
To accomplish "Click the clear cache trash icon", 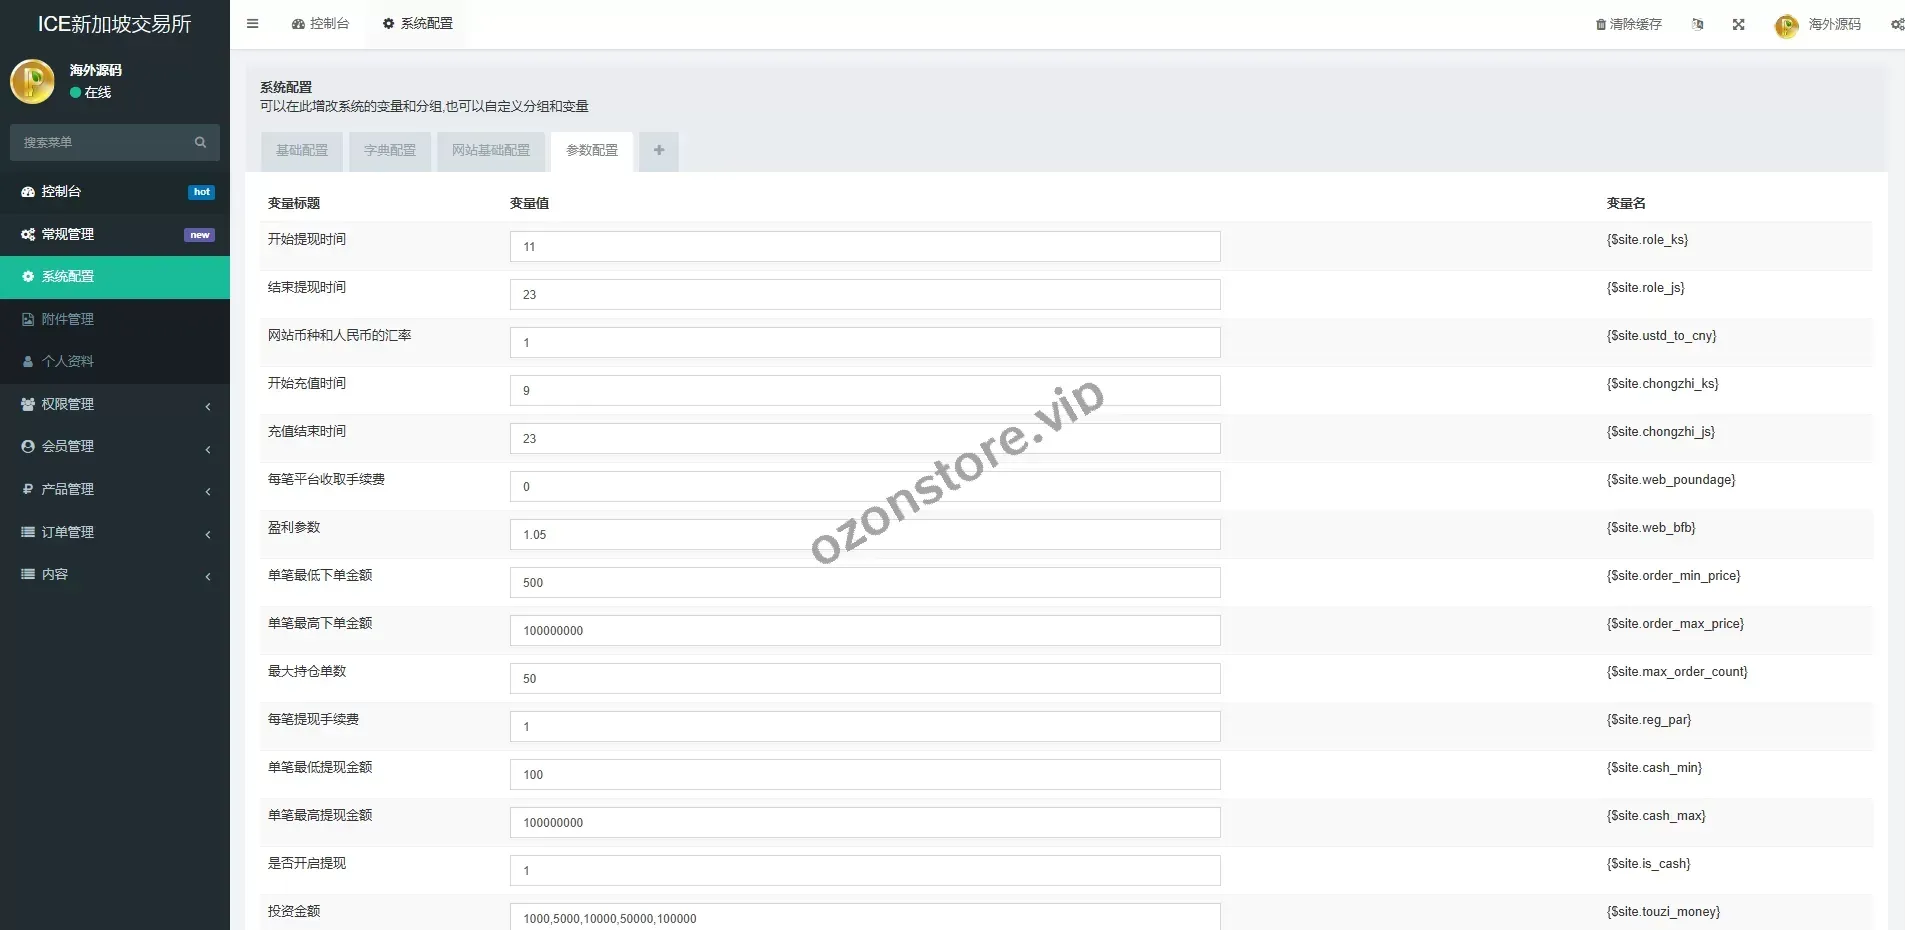I will pyautogui.click(x=1601, y=25).
